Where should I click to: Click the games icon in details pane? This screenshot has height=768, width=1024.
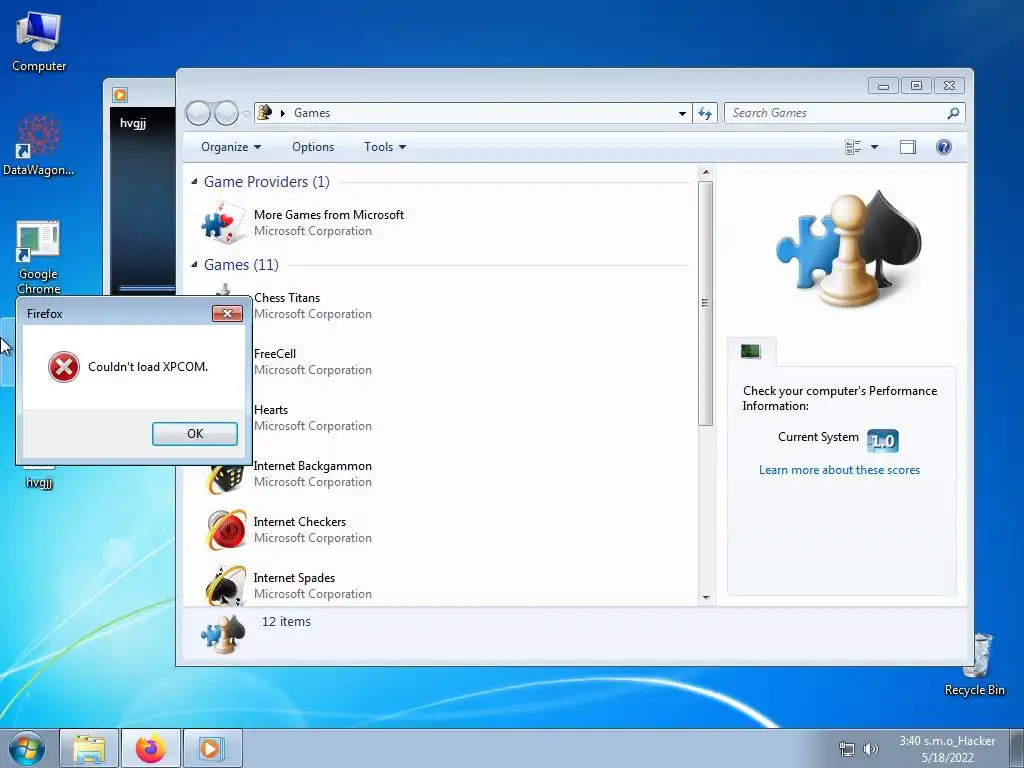pyautogui.click(x=223, y=635)
